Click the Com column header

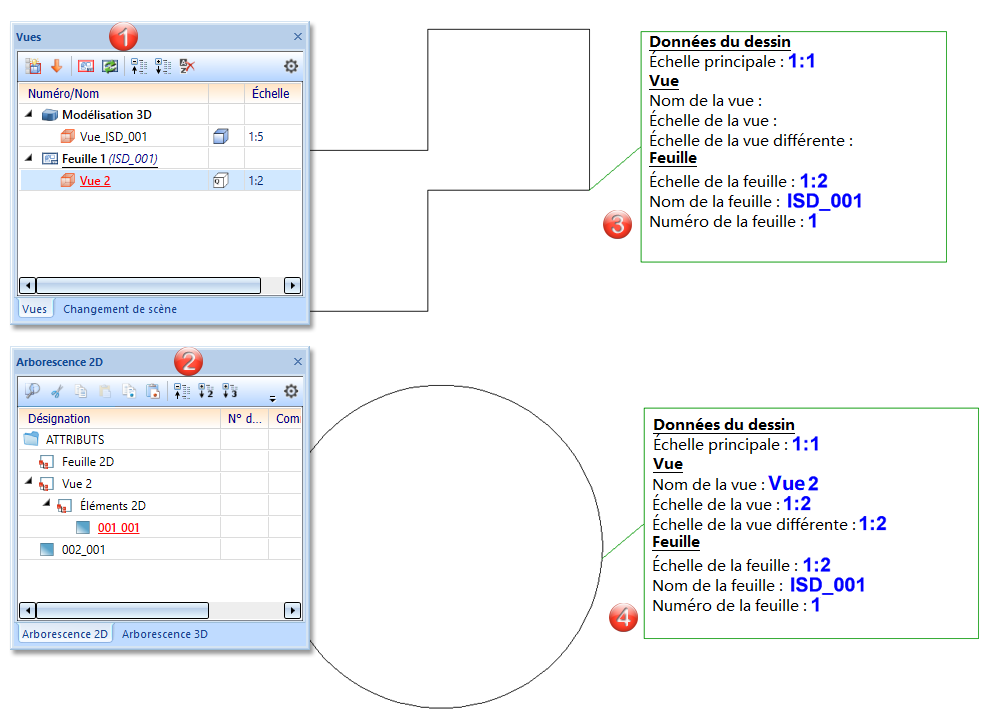[x=286, y=419]
